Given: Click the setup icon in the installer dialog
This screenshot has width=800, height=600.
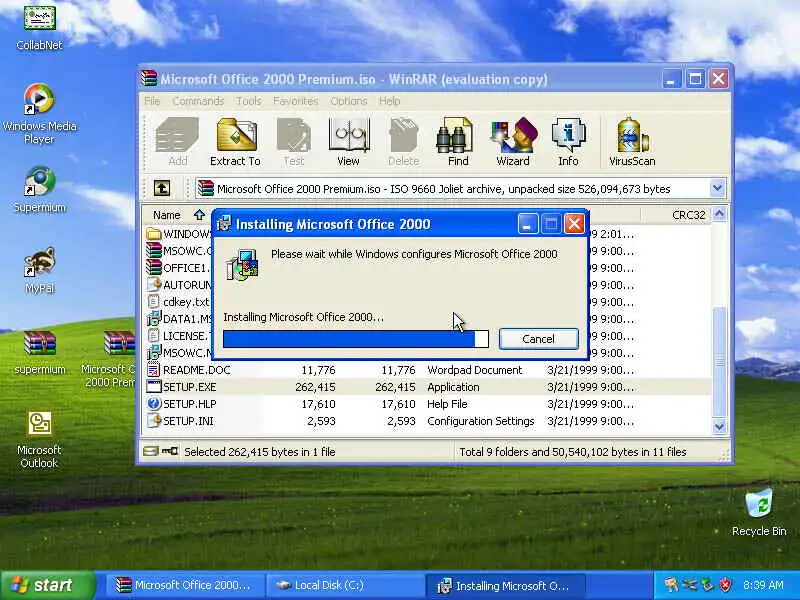Looking at the screenshot, I should tap(242, 265).
